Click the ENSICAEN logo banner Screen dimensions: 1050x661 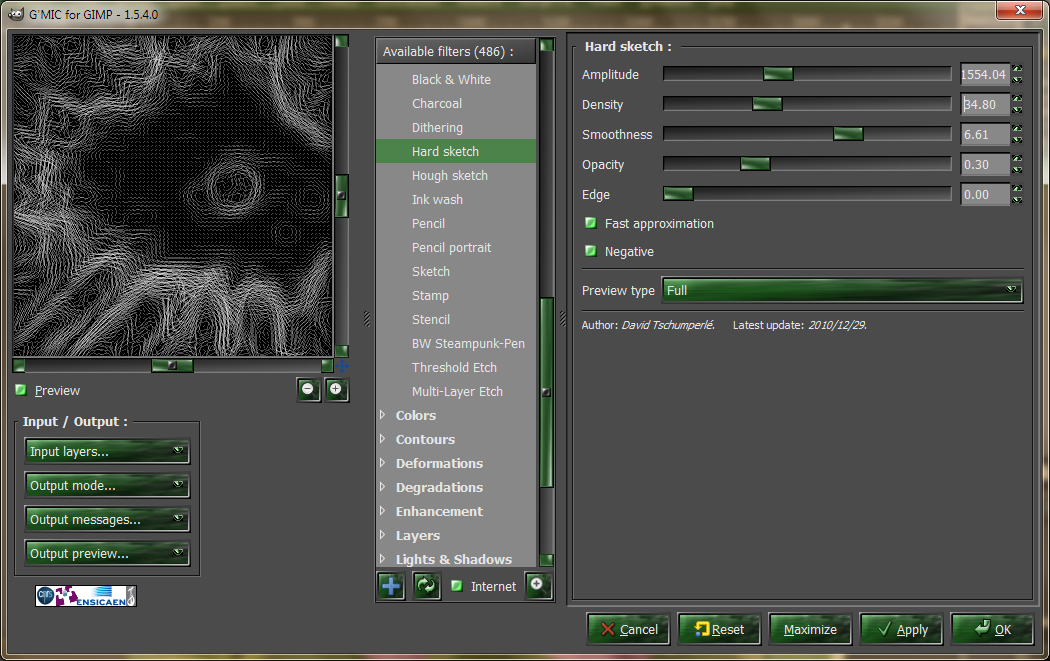tap(86, 595)
